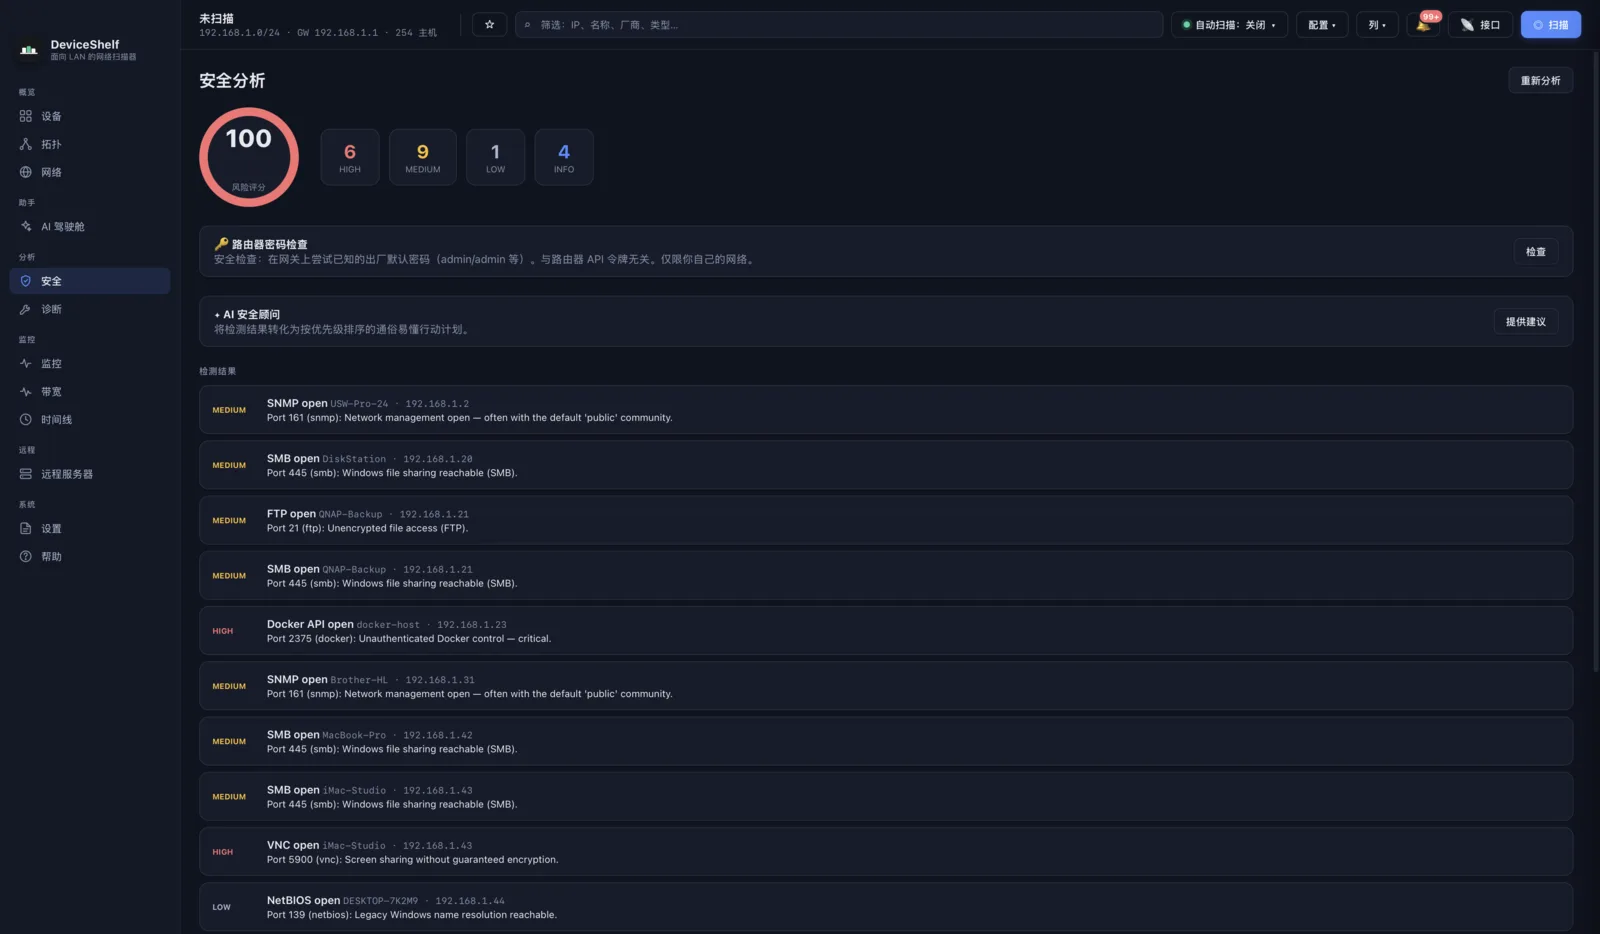Select the SMB open MacBook-Pro finding

[886, 741]
